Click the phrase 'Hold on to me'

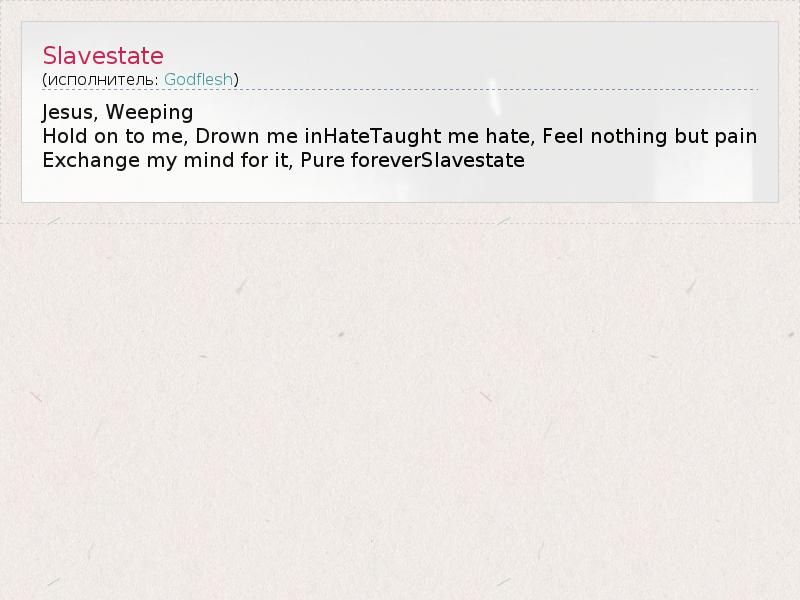coord(113,136)
